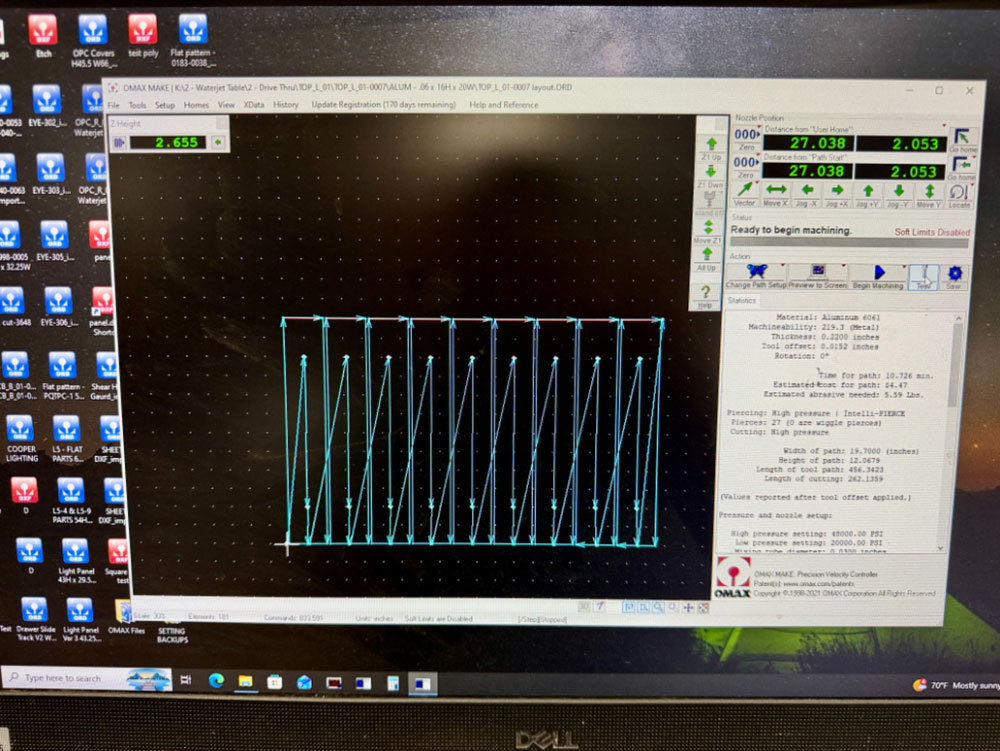This screenshot has height=751, width=1000.
Task: Click Statistics panel scrollbar down arrow
Action: 941,548
